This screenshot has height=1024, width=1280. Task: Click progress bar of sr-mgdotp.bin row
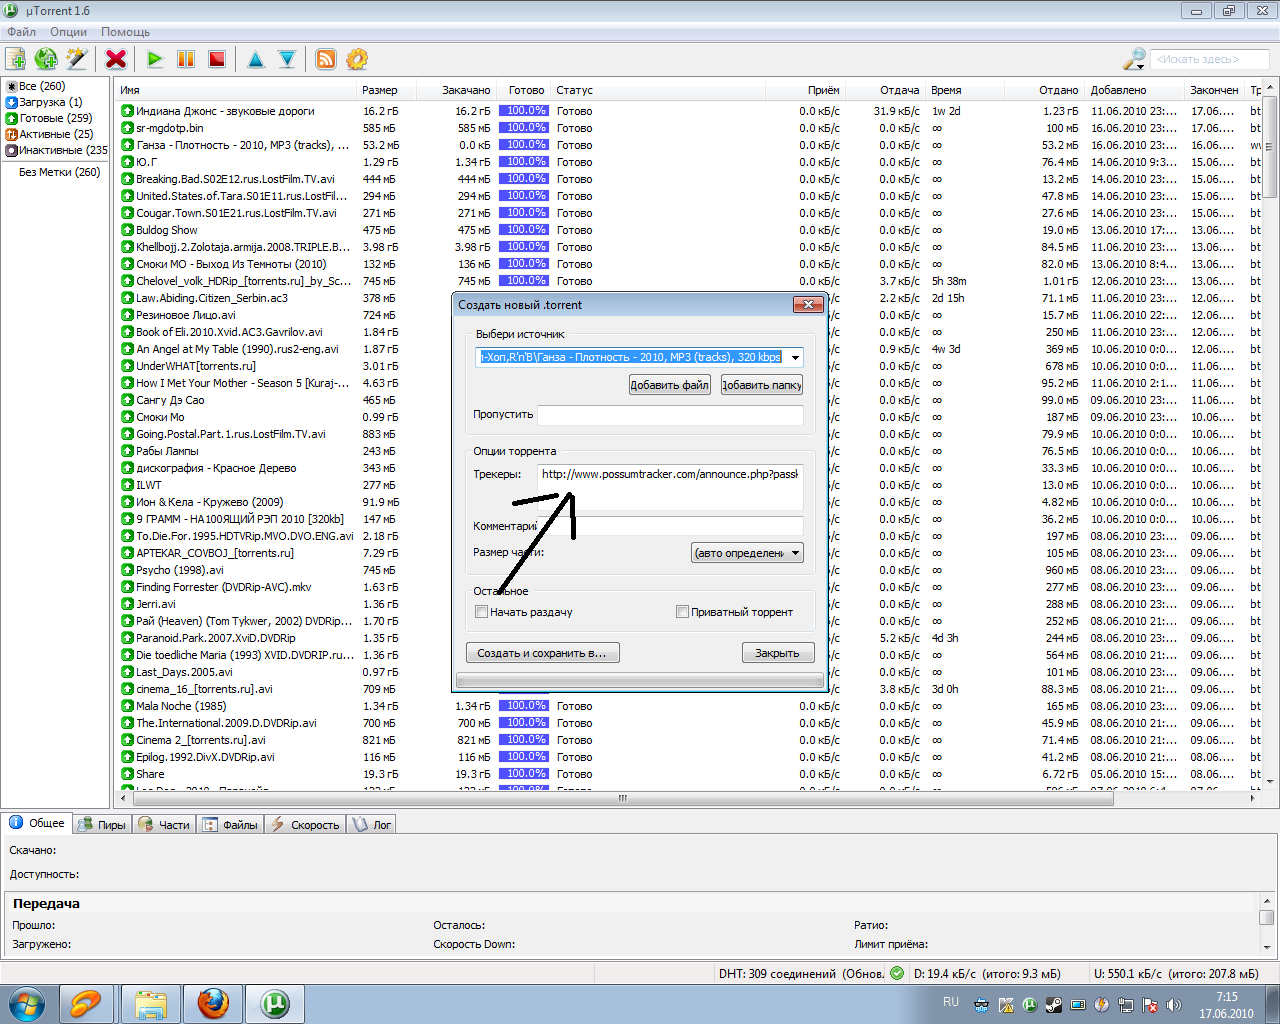(523, 128)
